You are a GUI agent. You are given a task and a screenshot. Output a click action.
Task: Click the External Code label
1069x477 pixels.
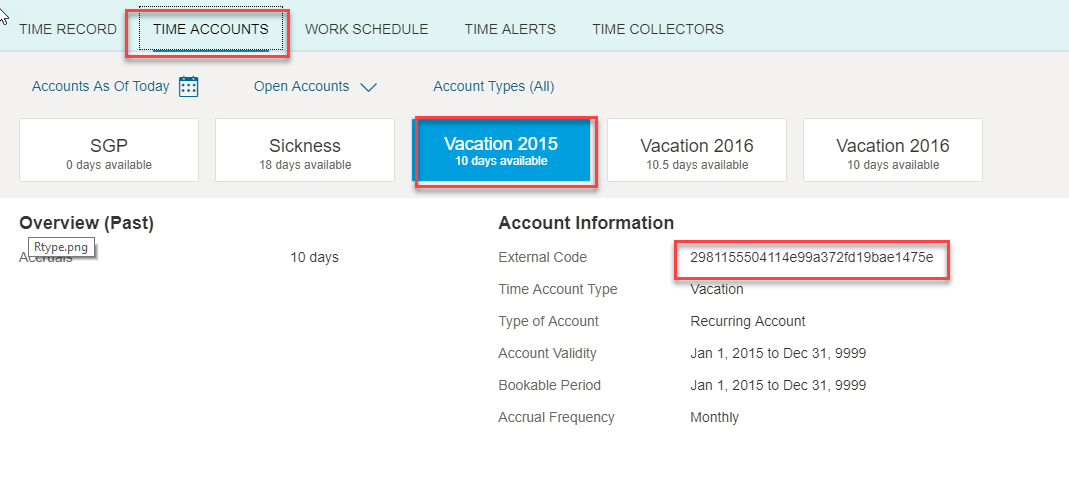(x=543, y=258)
